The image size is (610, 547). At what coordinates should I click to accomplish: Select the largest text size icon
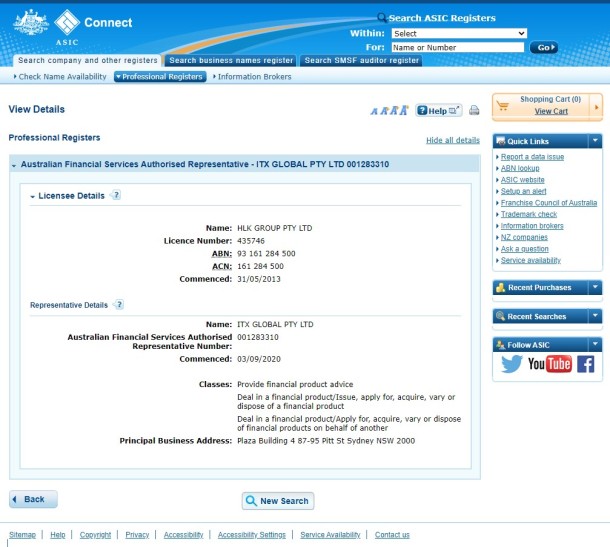coord(405,110)
